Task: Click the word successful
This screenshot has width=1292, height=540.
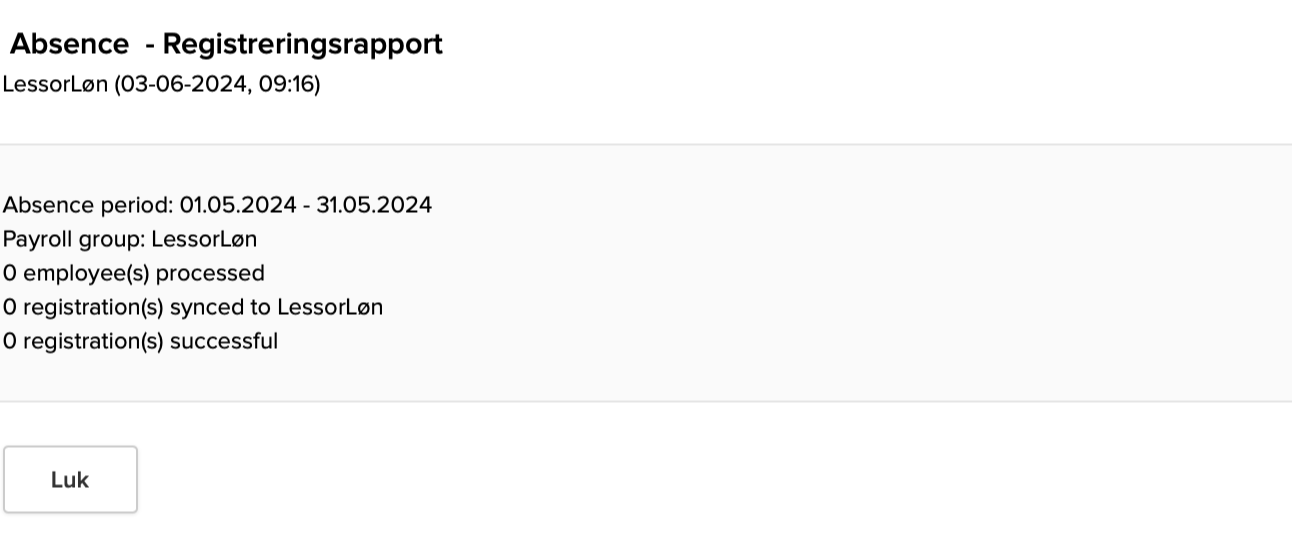Action: coord(224,341)
